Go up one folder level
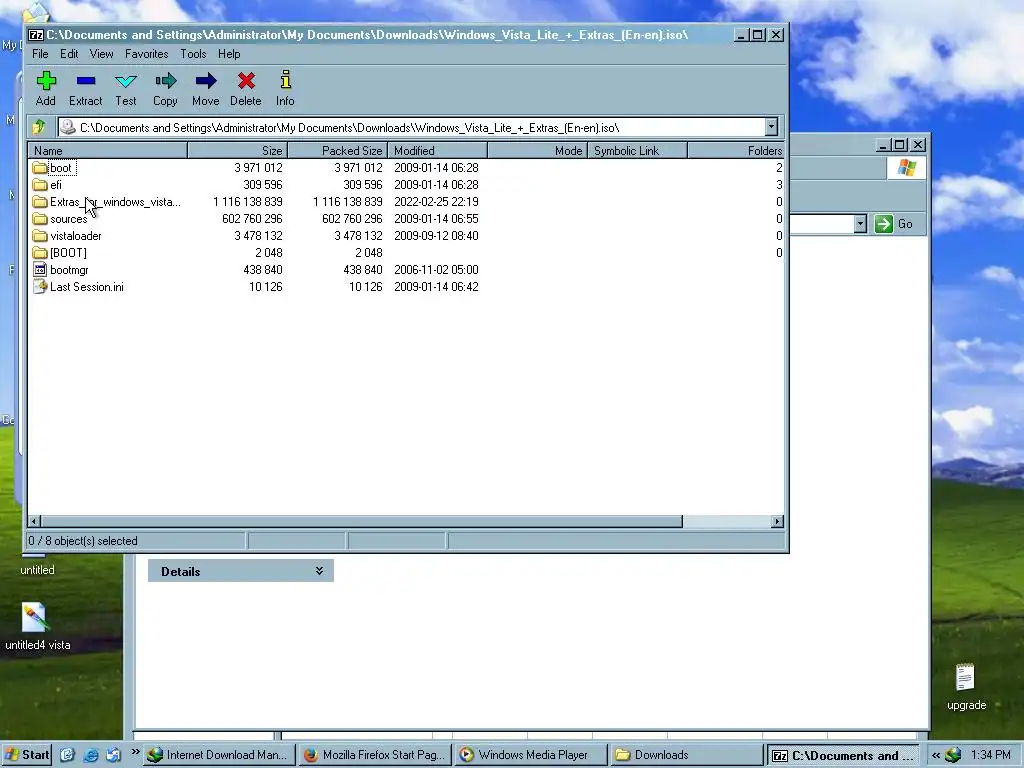 click(x=39, y=127)
